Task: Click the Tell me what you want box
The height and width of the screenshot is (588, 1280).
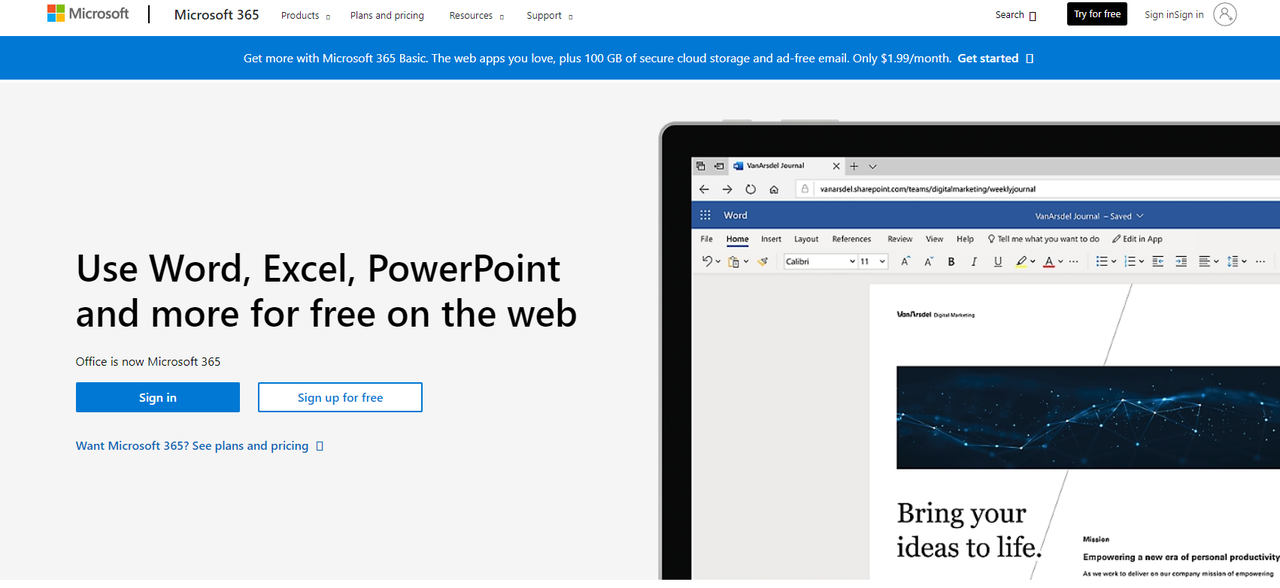Action: coord(1044,239)
